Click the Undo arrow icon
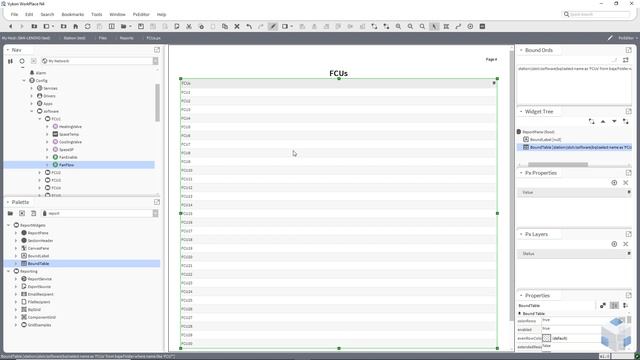The image size is (640, 360). tap(249, 27)
